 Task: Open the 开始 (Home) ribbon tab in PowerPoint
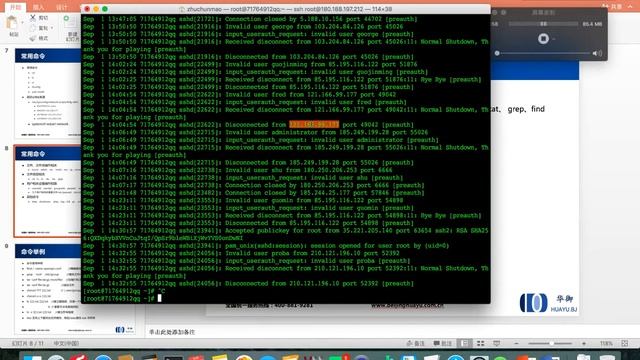(x=16, y=7)
